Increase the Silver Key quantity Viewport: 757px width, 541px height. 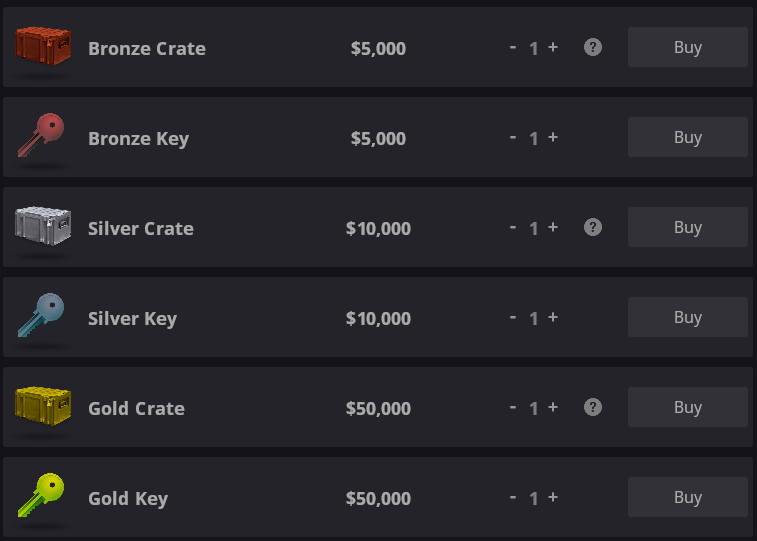coord(553,317)
